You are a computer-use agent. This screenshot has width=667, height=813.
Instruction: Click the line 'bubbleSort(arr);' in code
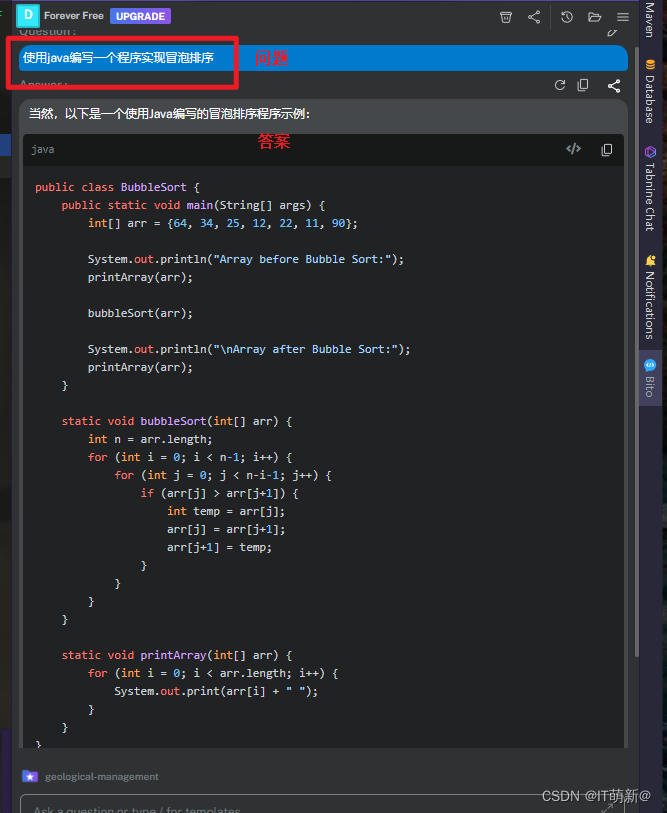(140, 313)
